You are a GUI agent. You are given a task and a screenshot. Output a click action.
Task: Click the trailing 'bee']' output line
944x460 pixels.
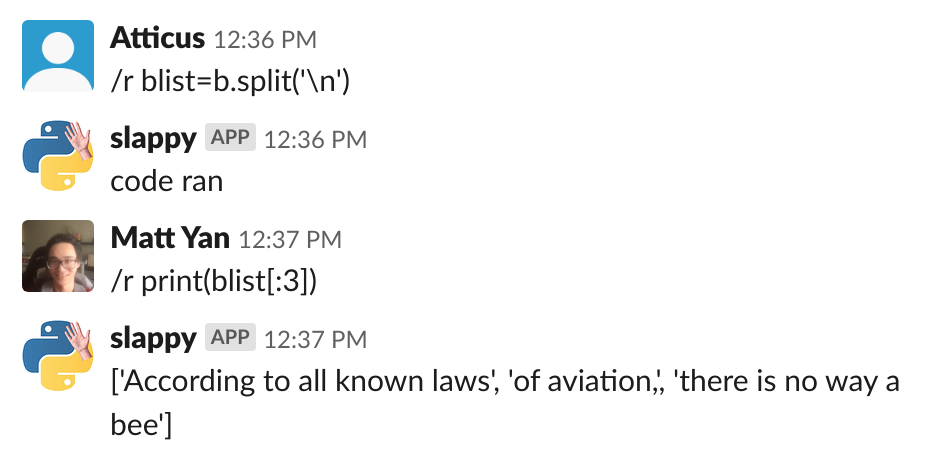click(141, 425)
